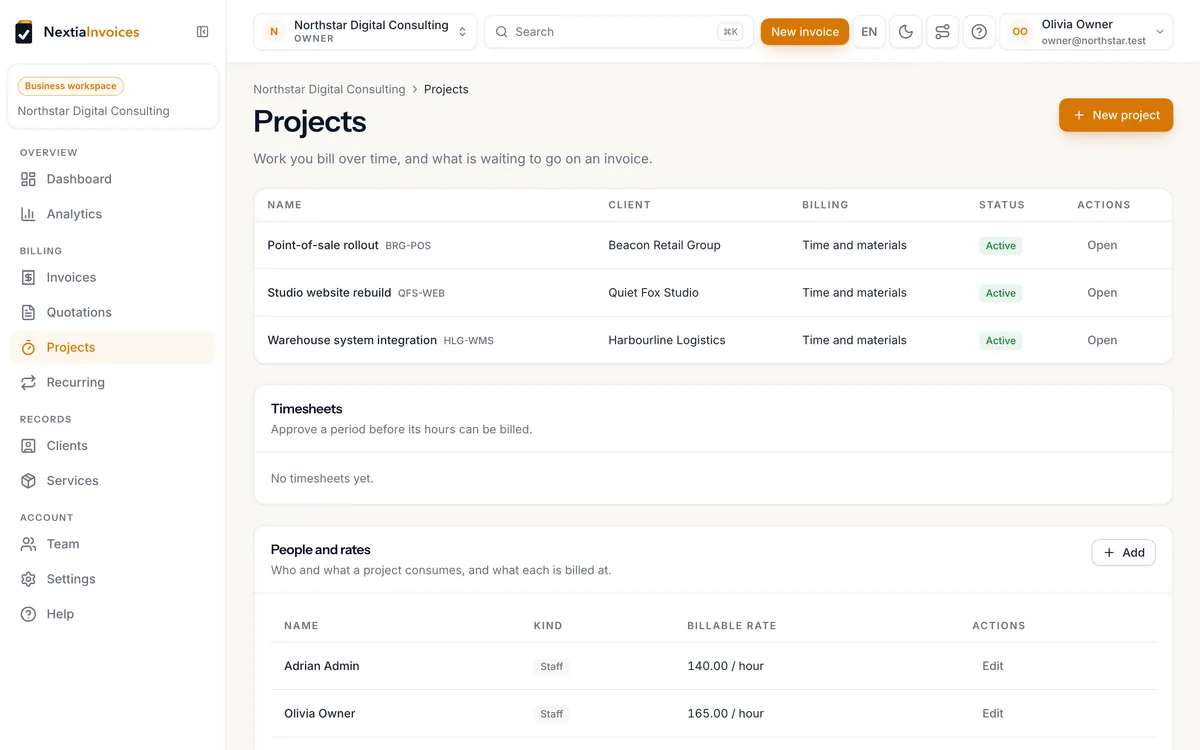The image size is (1200, 750).
Task: Expand the Northstar Digital Consulting workspace switcher
Action: click(365, 32)
